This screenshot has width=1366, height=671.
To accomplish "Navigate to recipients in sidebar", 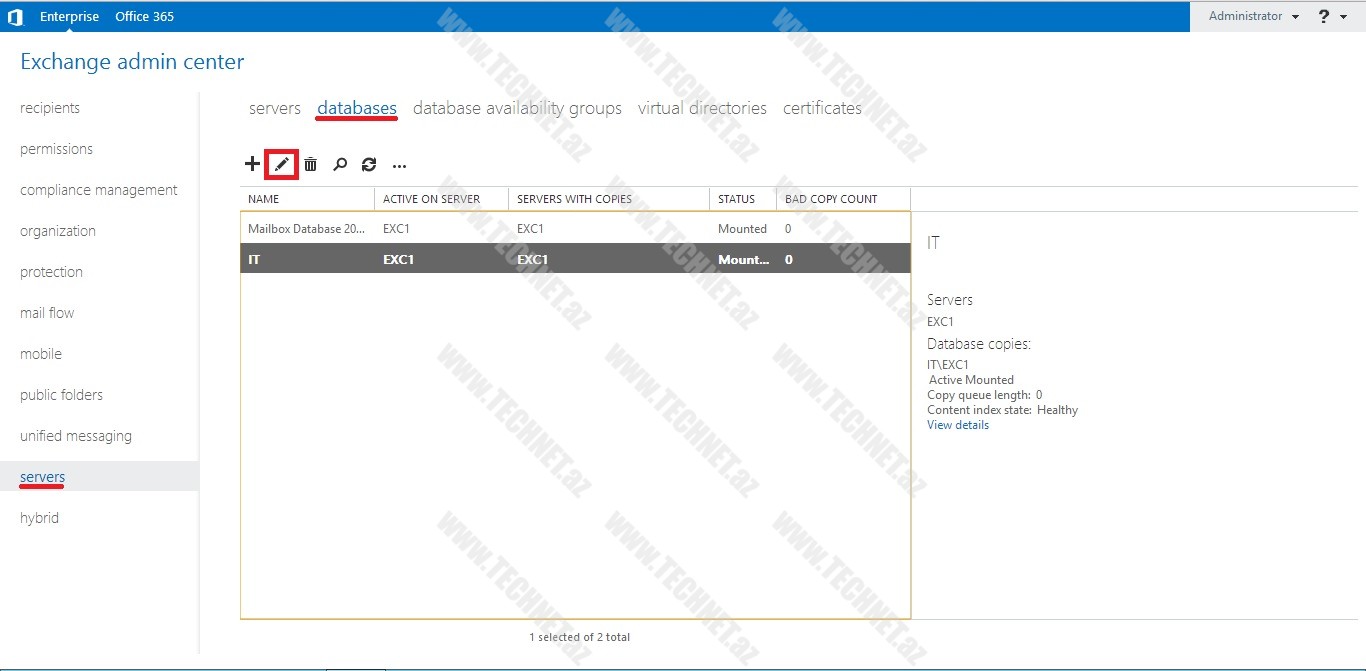I will click(50, 108).
